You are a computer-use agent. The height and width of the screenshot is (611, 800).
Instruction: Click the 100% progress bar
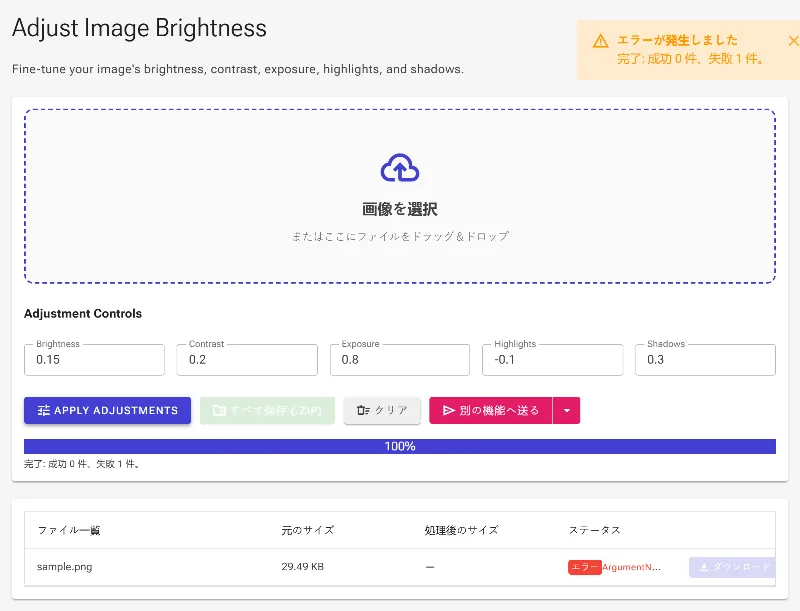click(400, 446)
